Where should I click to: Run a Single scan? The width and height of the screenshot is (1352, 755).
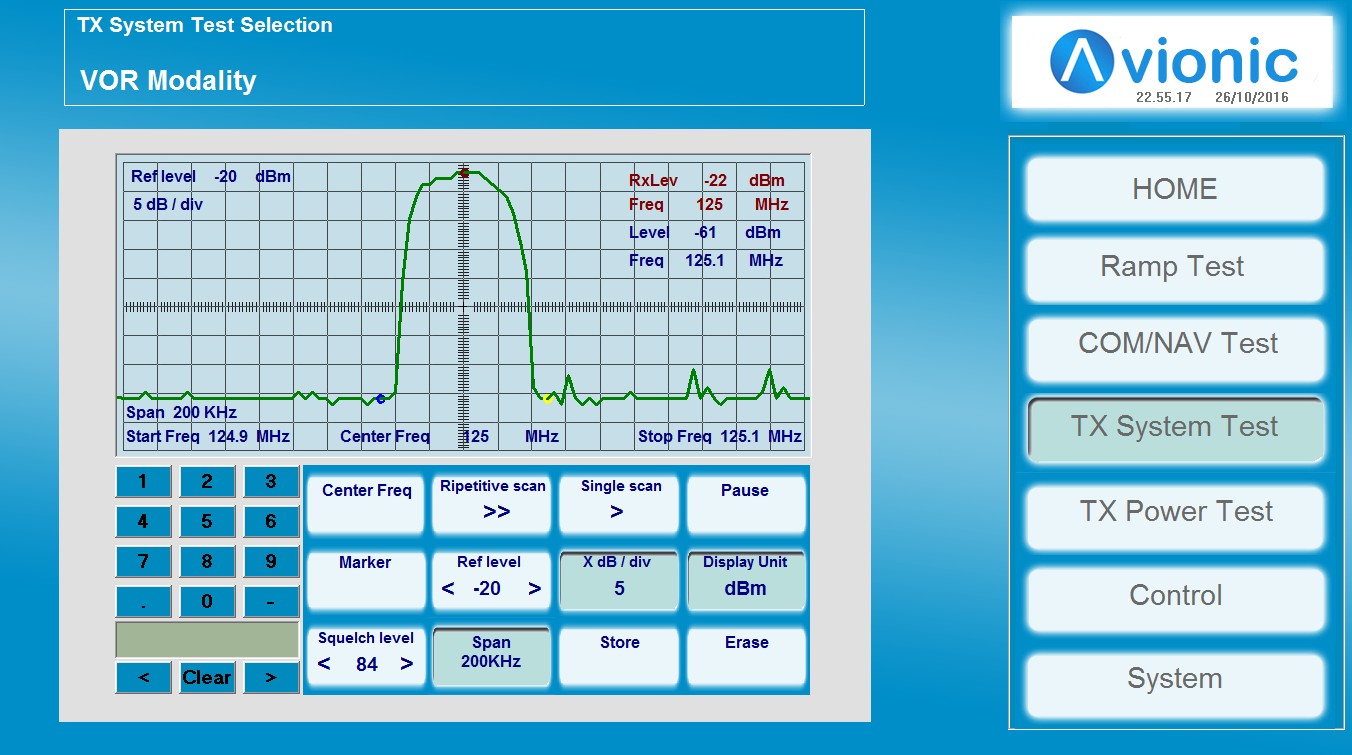(619, 503)
